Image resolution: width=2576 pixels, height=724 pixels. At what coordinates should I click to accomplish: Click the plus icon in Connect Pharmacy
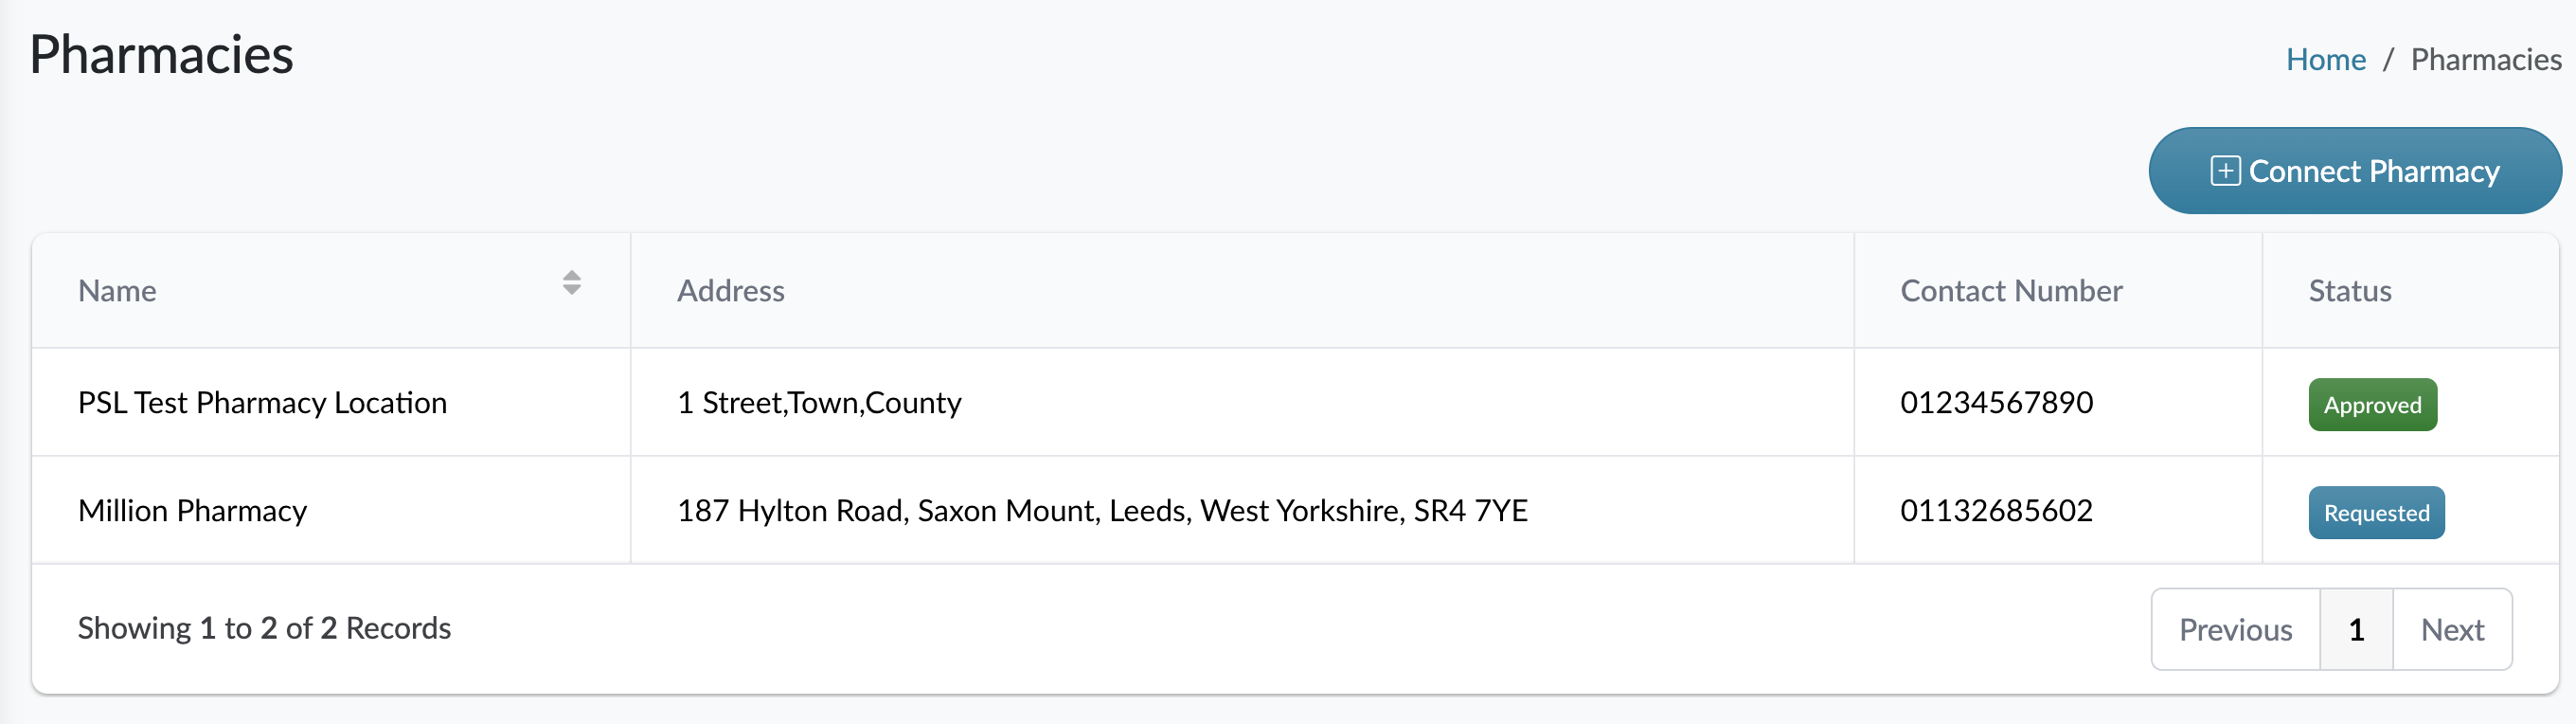(2224, 171)
